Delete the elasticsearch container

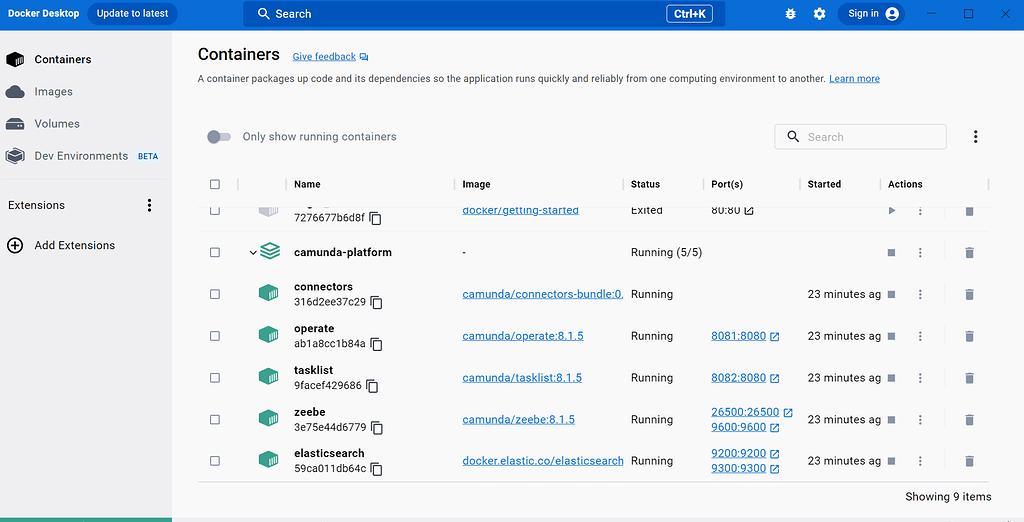pos(969,461)
